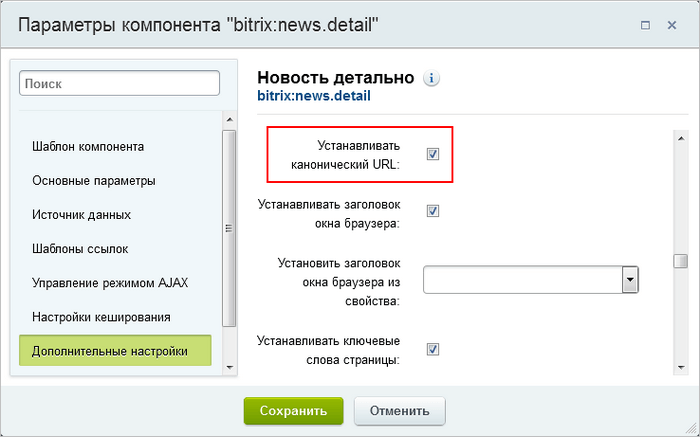The height and width of the screenshot is (437, 700).
Task: Click into the "Поиск" search field
Action: click(119, 84)
